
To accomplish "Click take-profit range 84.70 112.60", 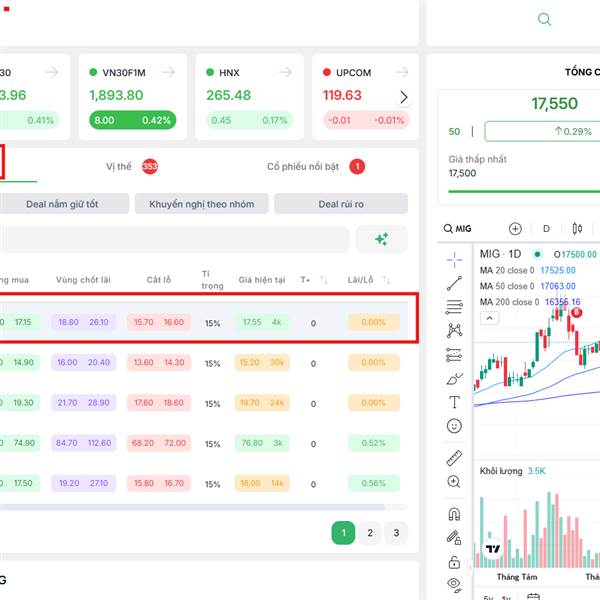I will coord(83,443).
